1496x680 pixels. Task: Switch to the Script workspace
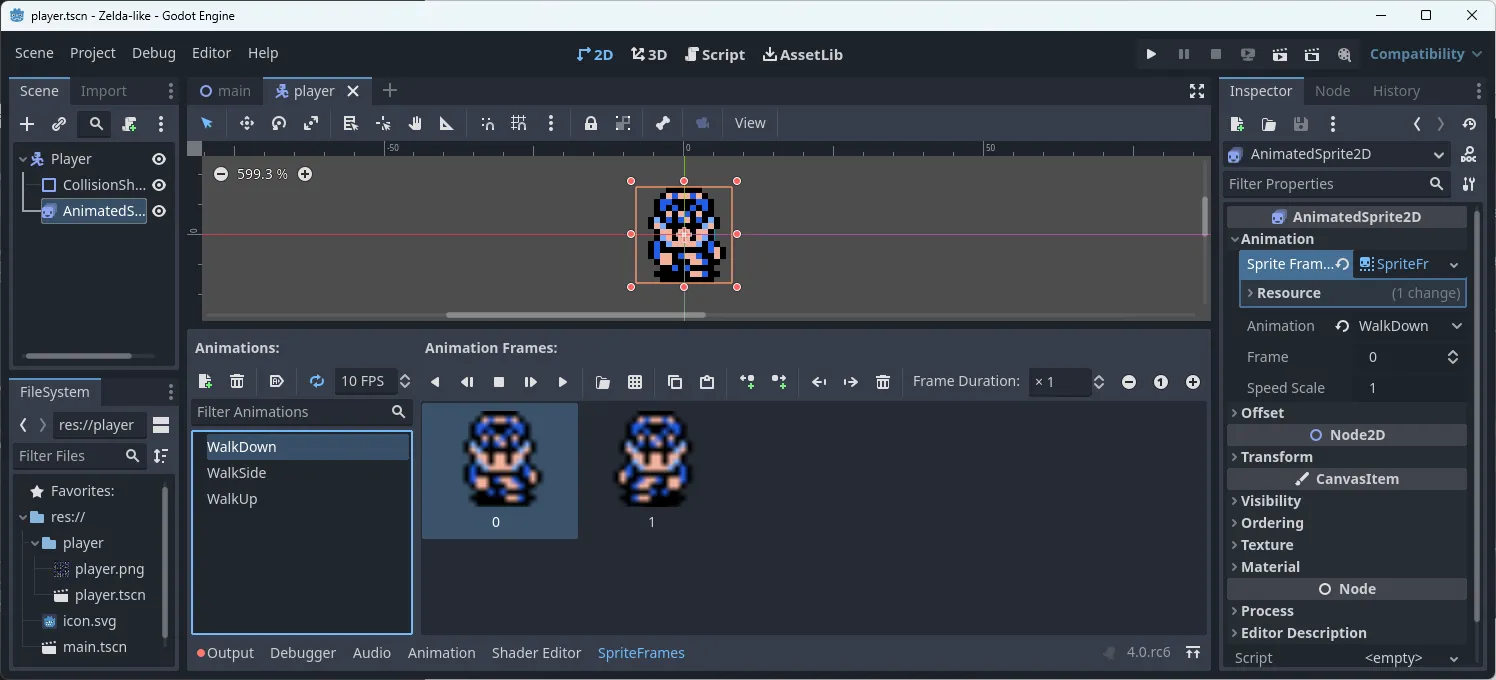point(715,54)
